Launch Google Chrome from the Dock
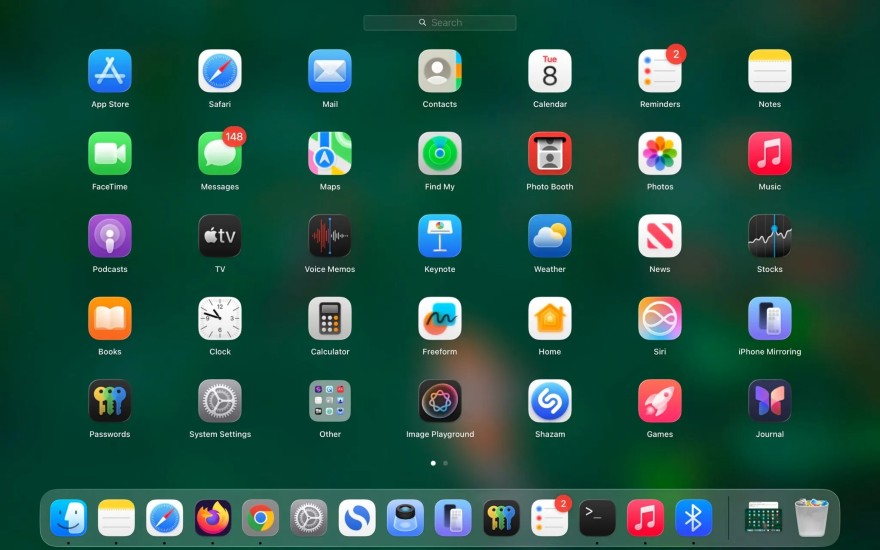Screen dimensions: 880x550 coord(260,517)
